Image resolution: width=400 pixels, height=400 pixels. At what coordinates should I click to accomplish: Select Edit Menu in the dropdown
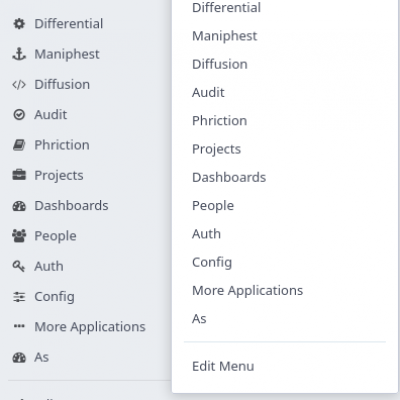click(x=223, y=366)
